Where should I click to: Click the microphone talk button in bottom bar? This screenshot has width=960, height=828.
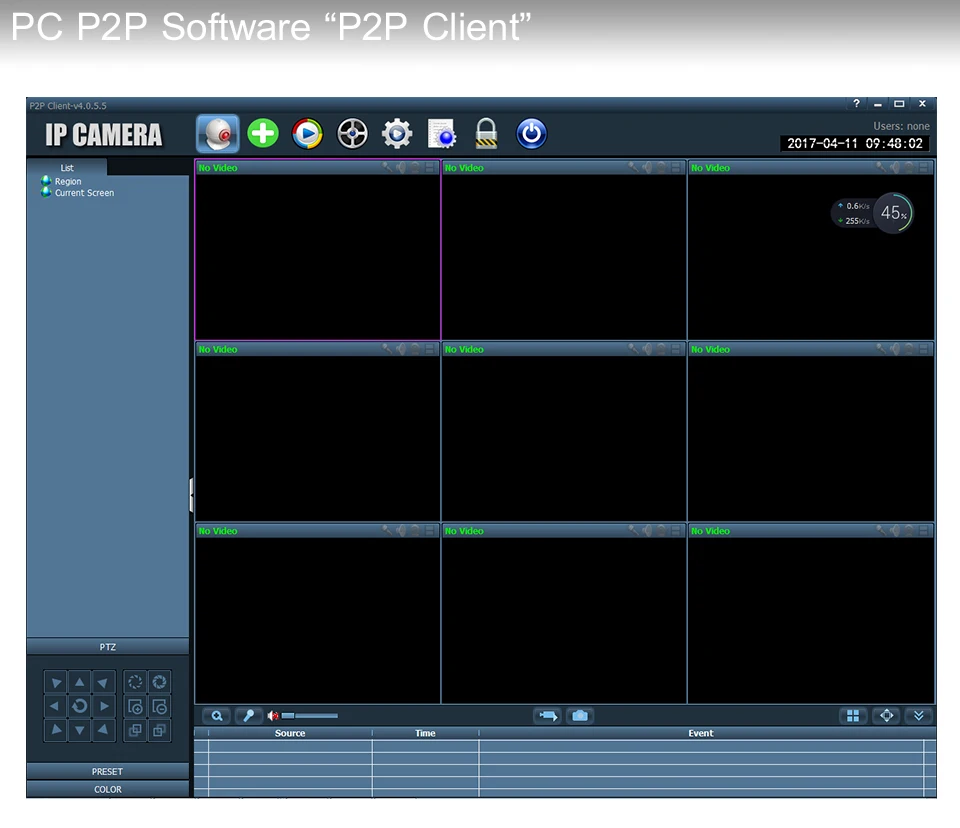tap(249, 715)
